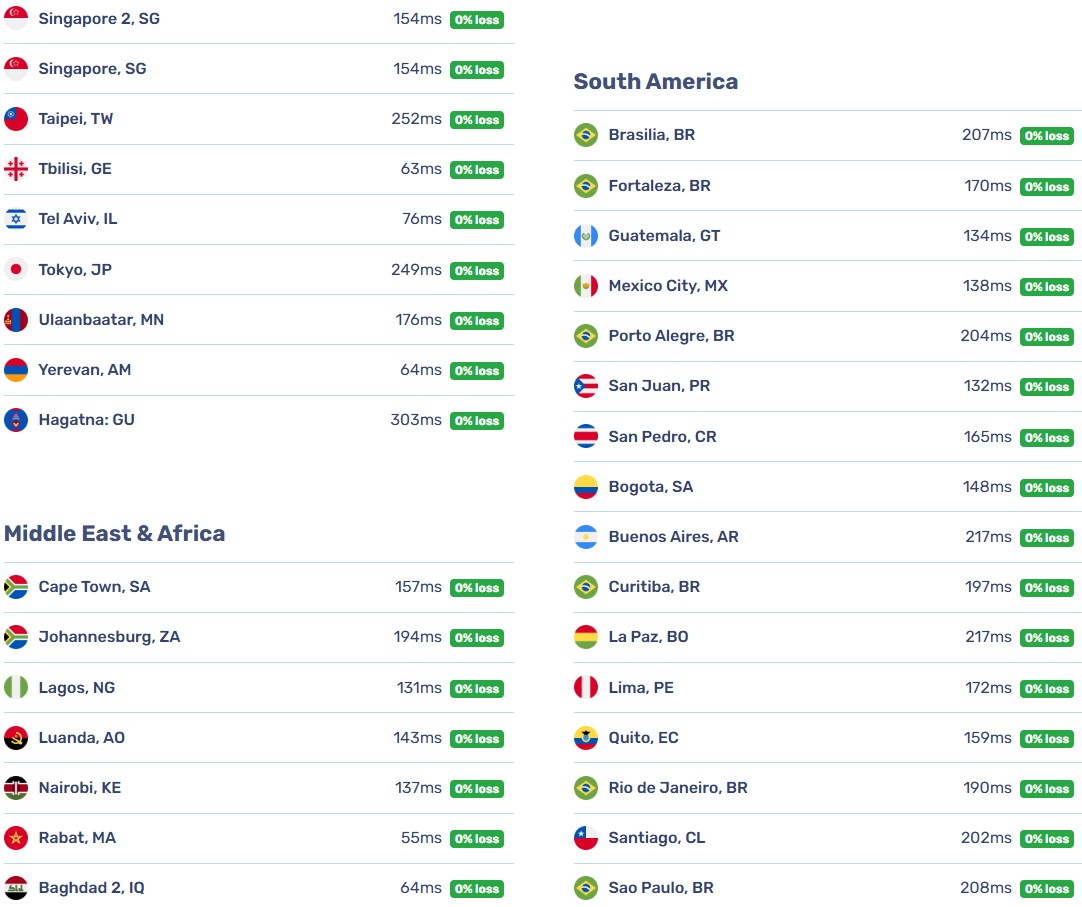Click the Japan flag icon next to Tokyo
This screenshot has height=907, width=1082.
(x=16, y=269)
